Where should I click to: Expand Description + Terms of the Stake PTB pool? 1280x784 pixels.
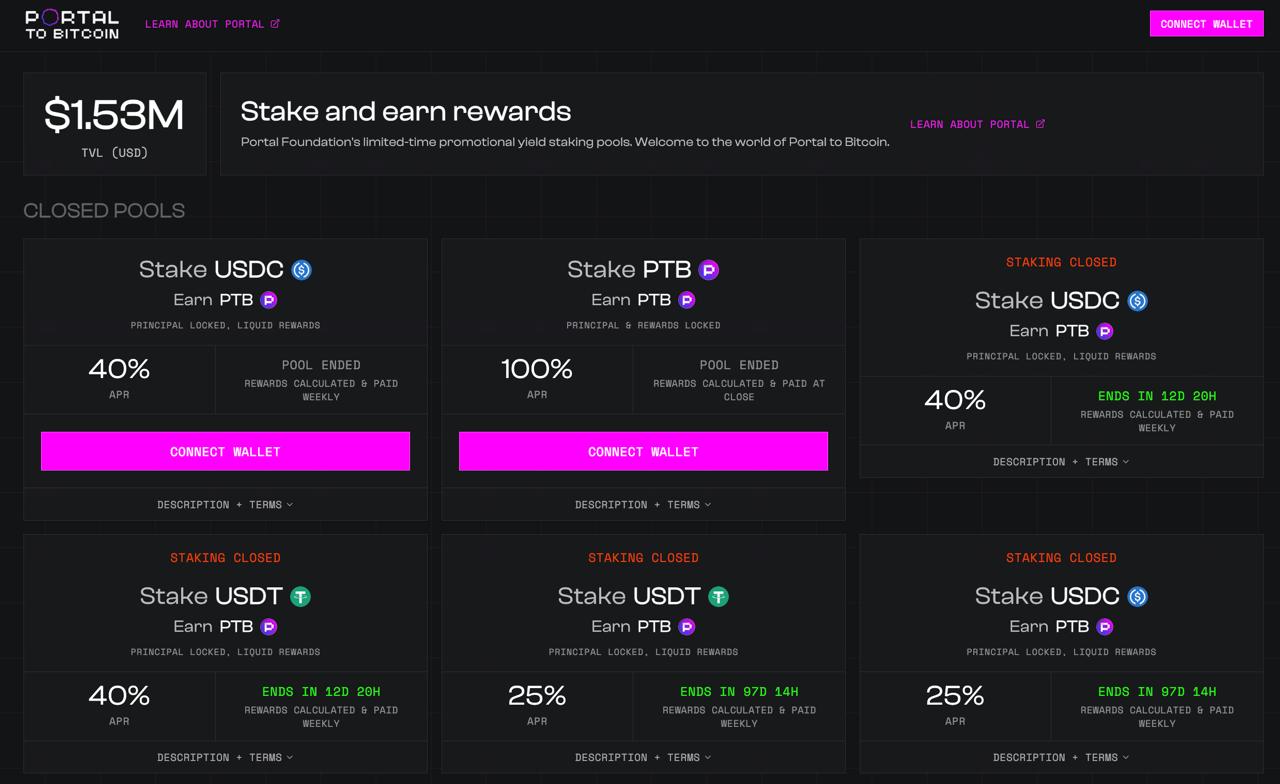(643, 505)
